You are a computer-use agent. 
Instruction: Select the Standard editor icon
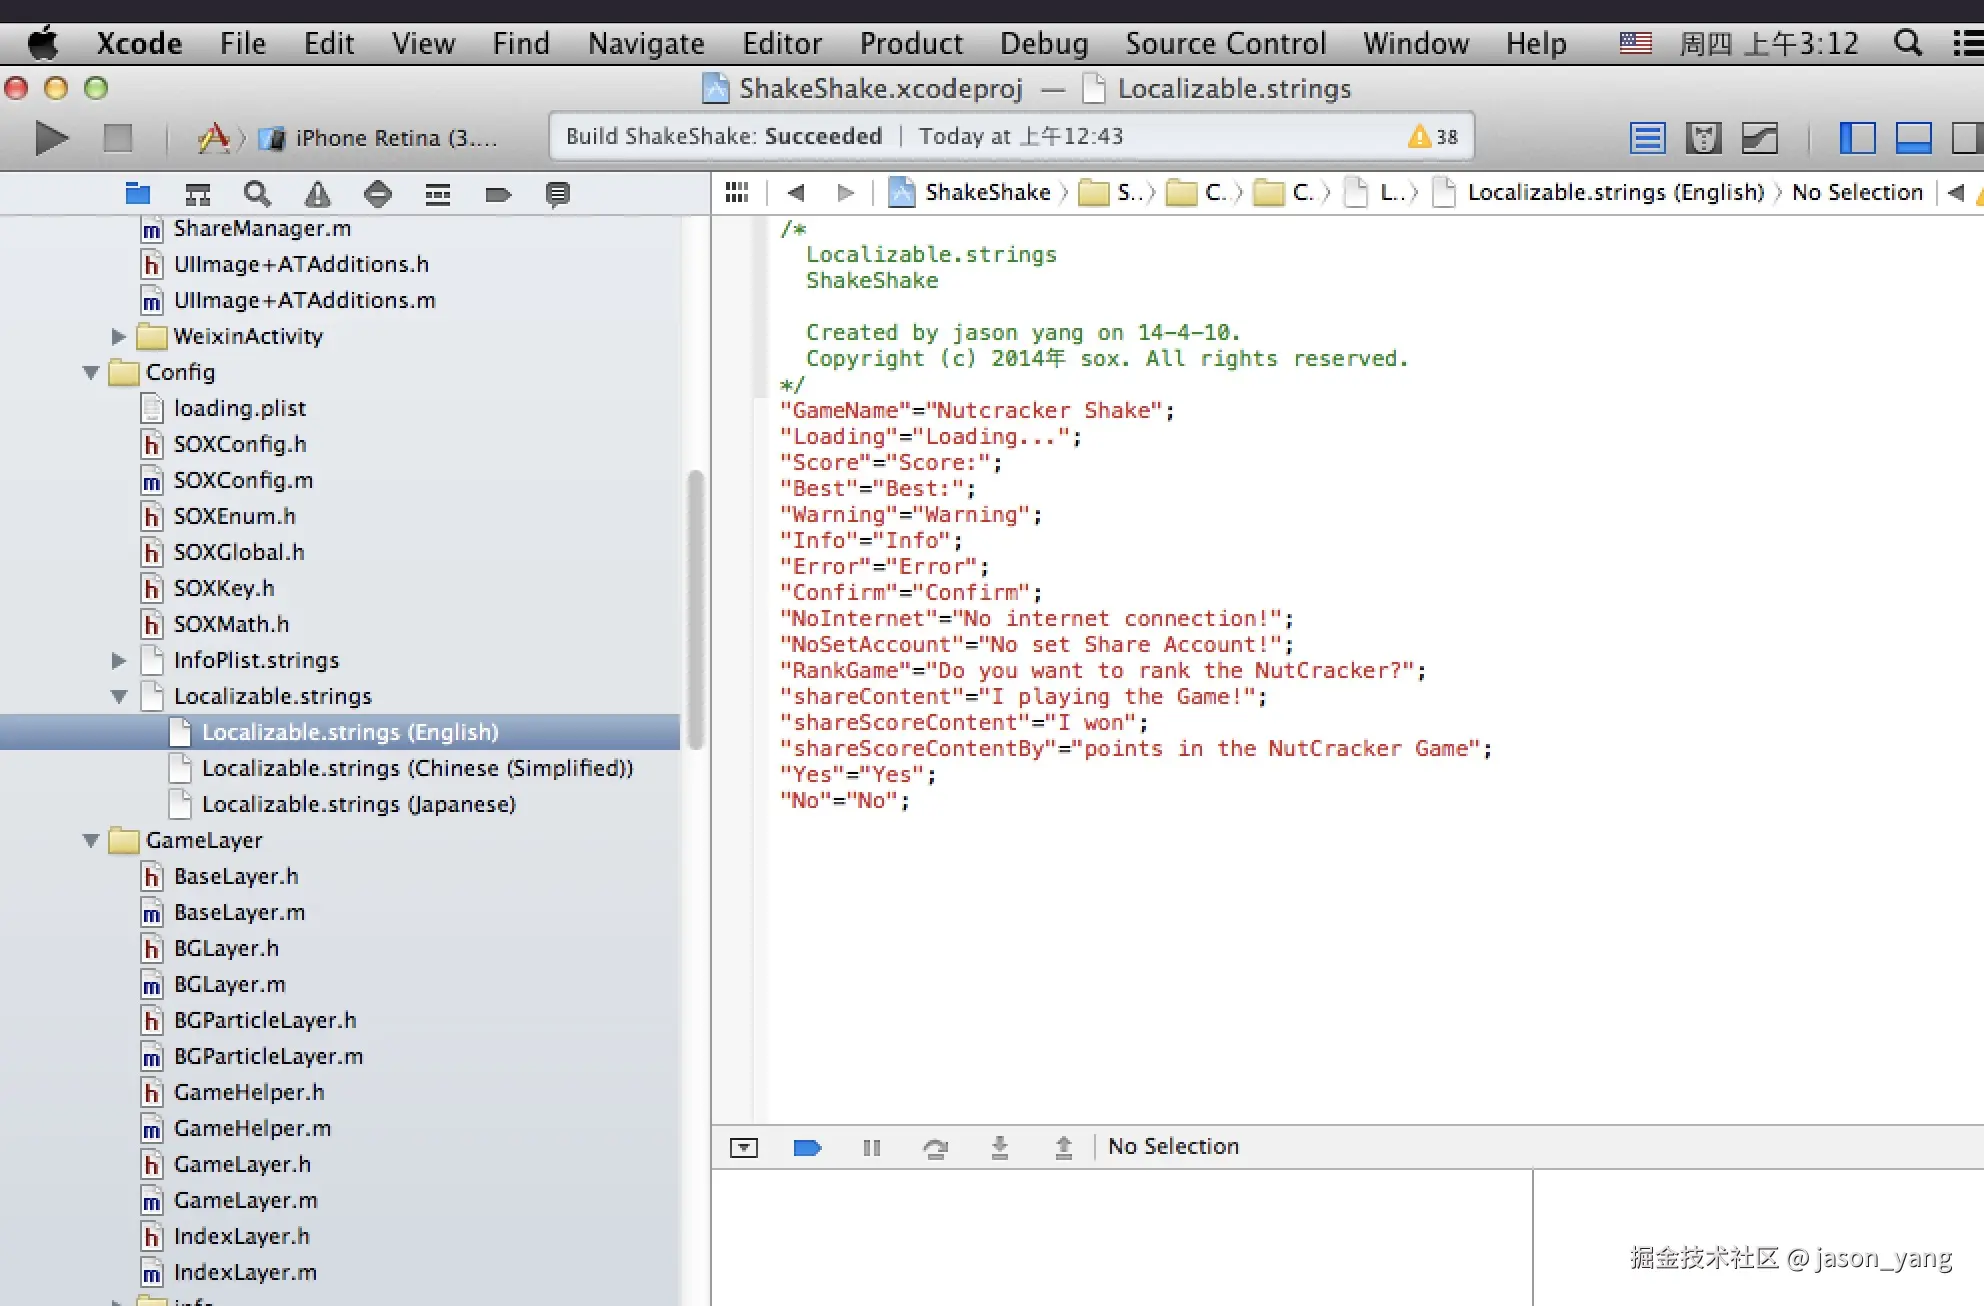1647,137
